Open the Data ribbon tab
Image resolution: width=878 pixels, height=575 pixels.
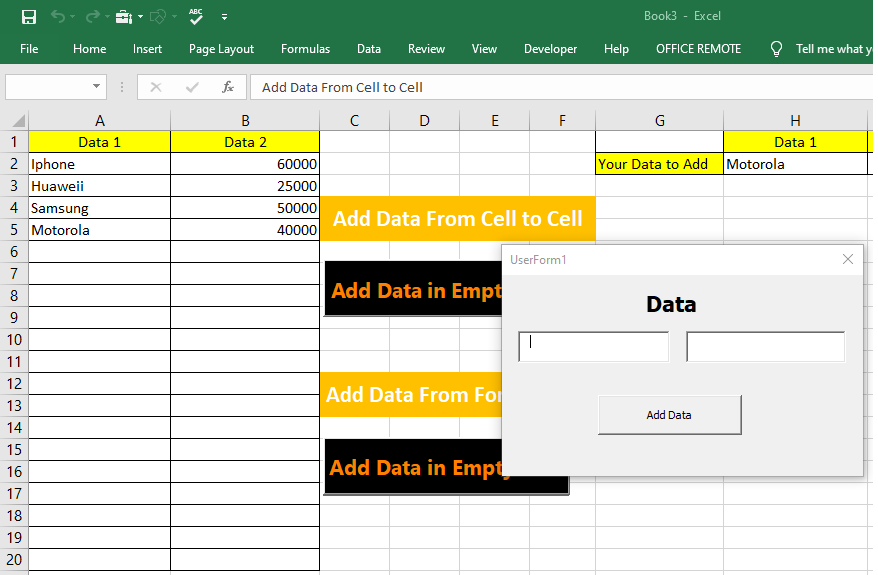click(369, 49)
